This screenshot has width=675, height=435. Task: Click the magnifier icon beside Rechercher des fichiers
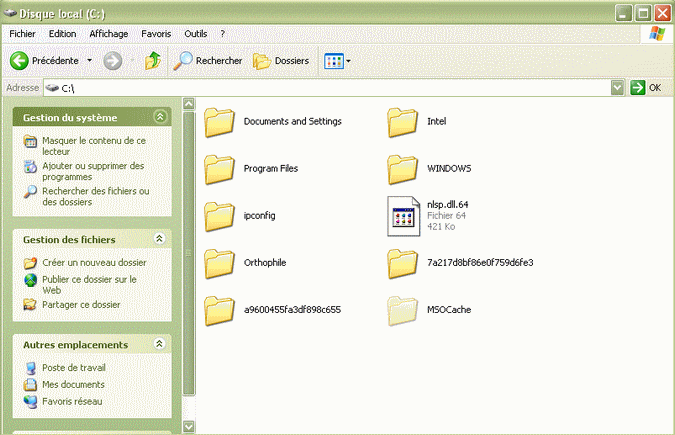30,192
